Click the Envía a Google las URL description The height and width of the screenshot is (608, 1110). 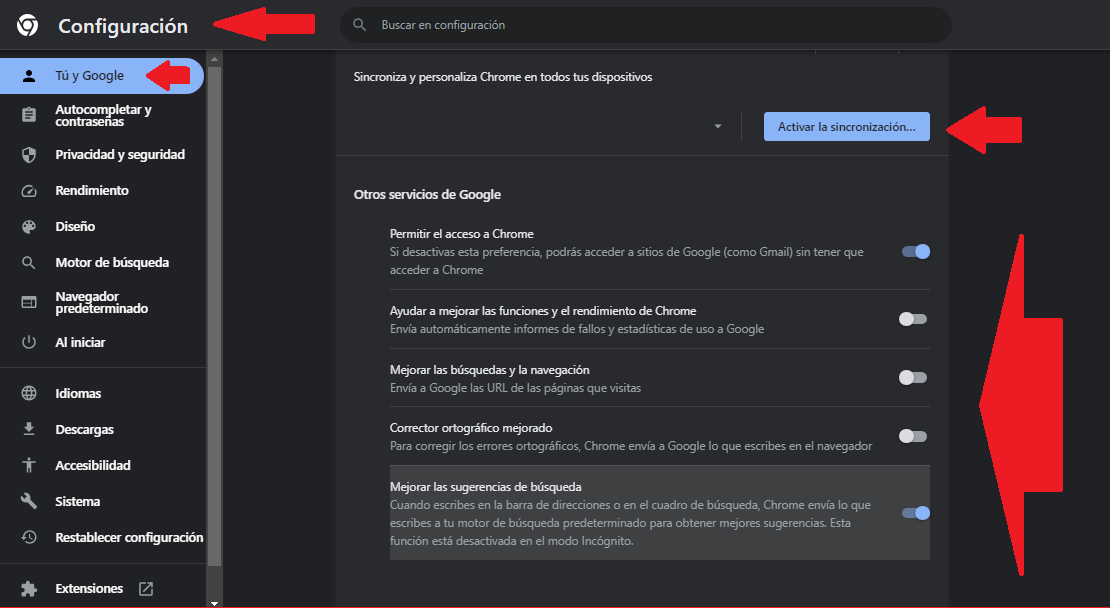[515, 388]
